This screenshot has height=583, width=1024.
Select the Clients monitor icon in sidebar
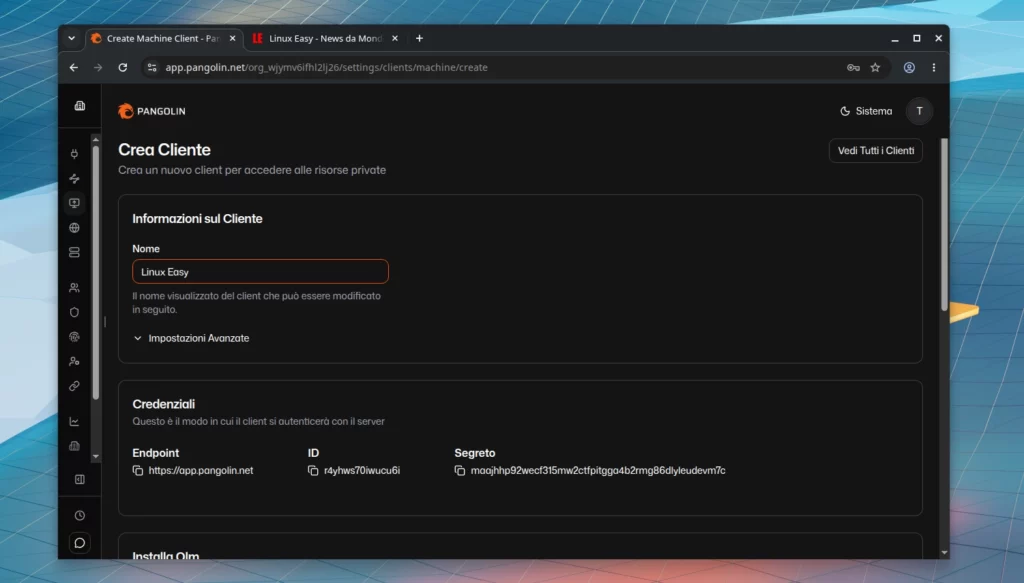coord(74,203)
